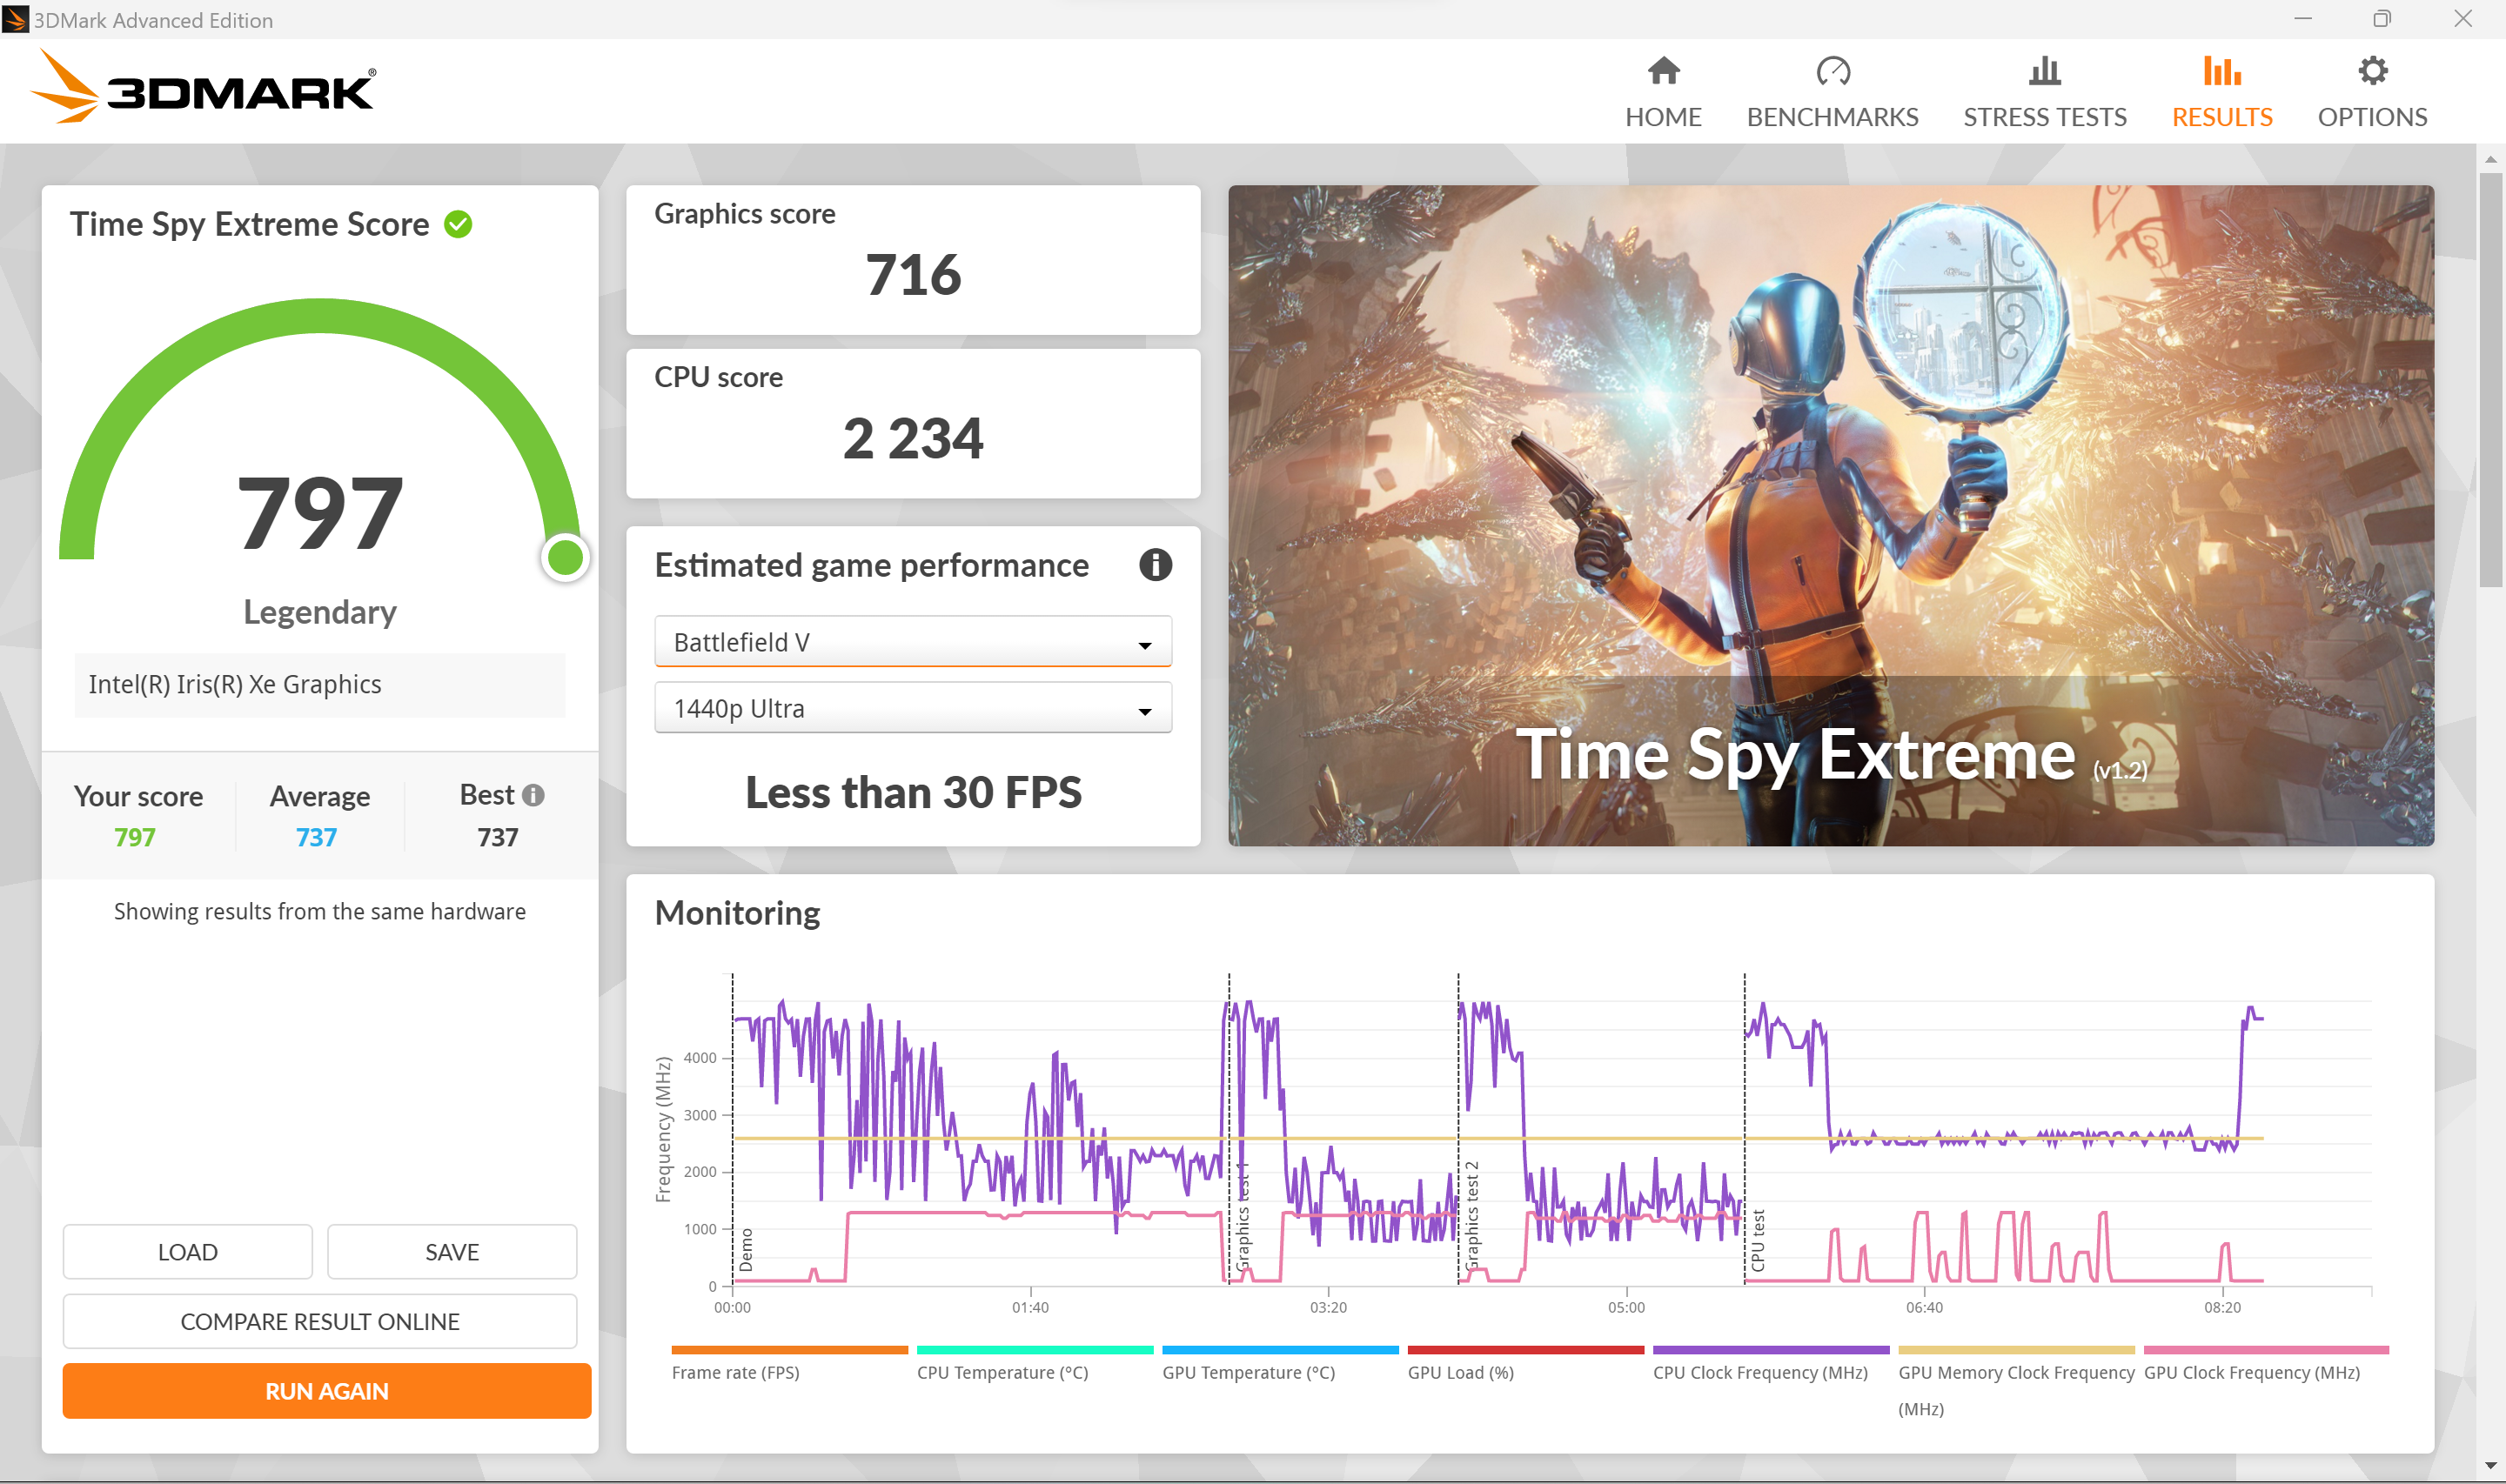
Task: Click the scroll down arrow on the scrollbar
Action: click(x=2490, y=1466)
